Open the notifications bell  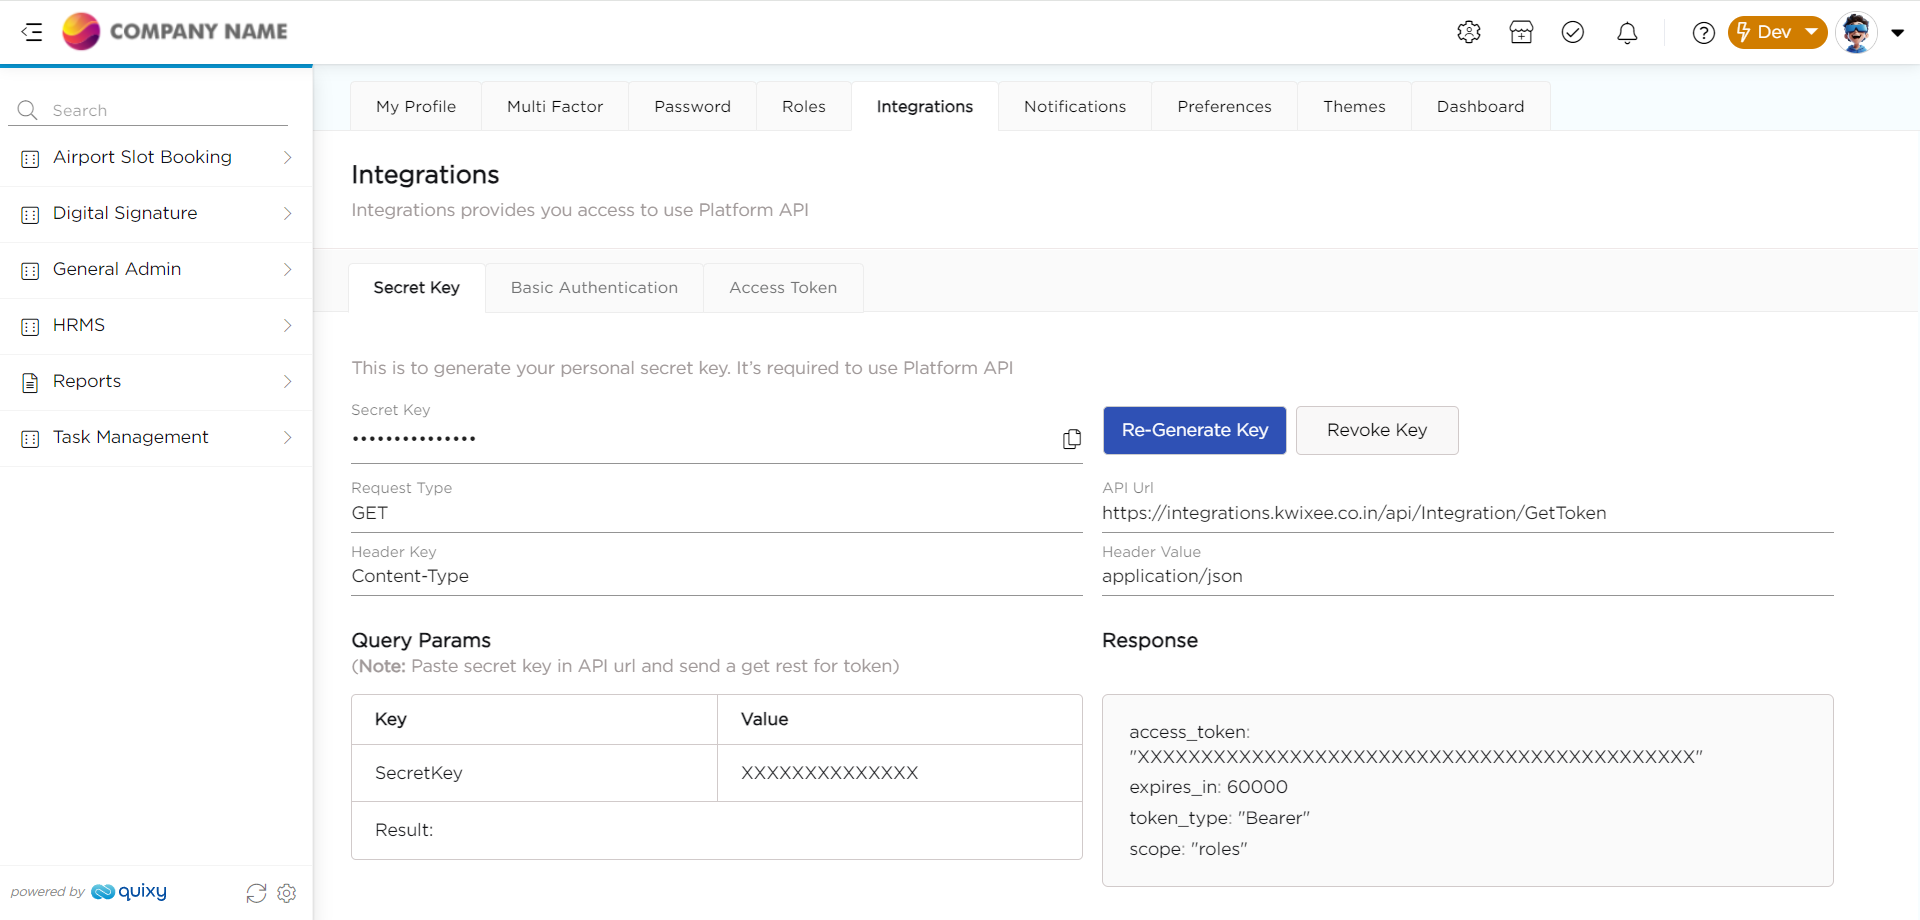(1627, 33)
